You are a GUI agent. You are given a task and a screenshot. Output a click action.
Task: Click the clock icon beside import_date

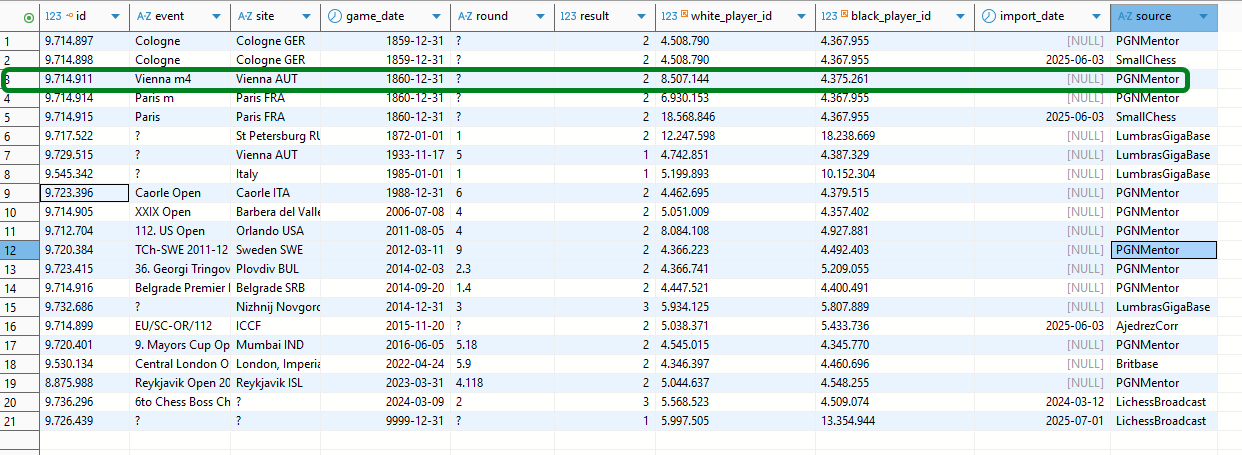tap(988, 17)
